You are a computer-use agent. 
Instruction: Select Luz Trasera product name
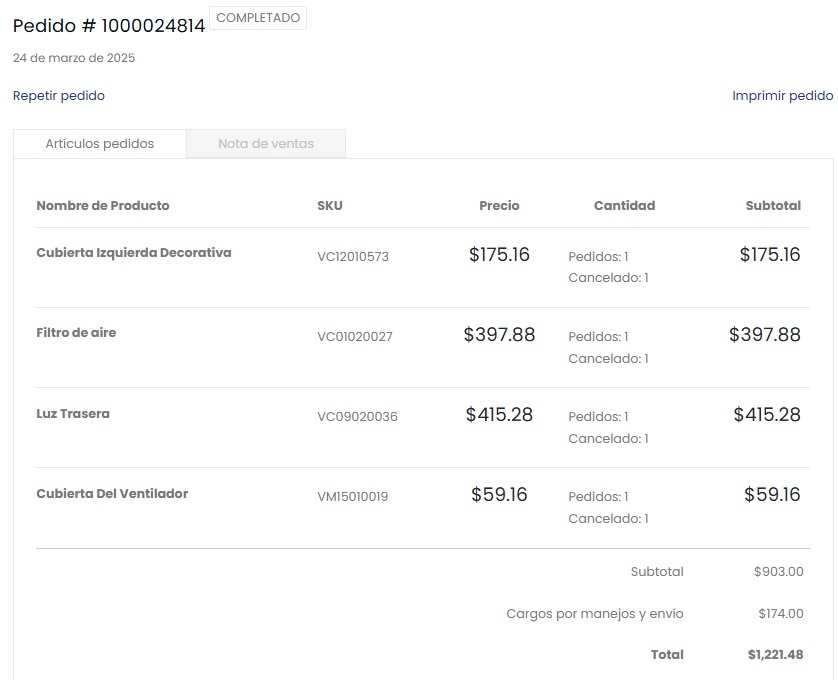click(73, 413)
